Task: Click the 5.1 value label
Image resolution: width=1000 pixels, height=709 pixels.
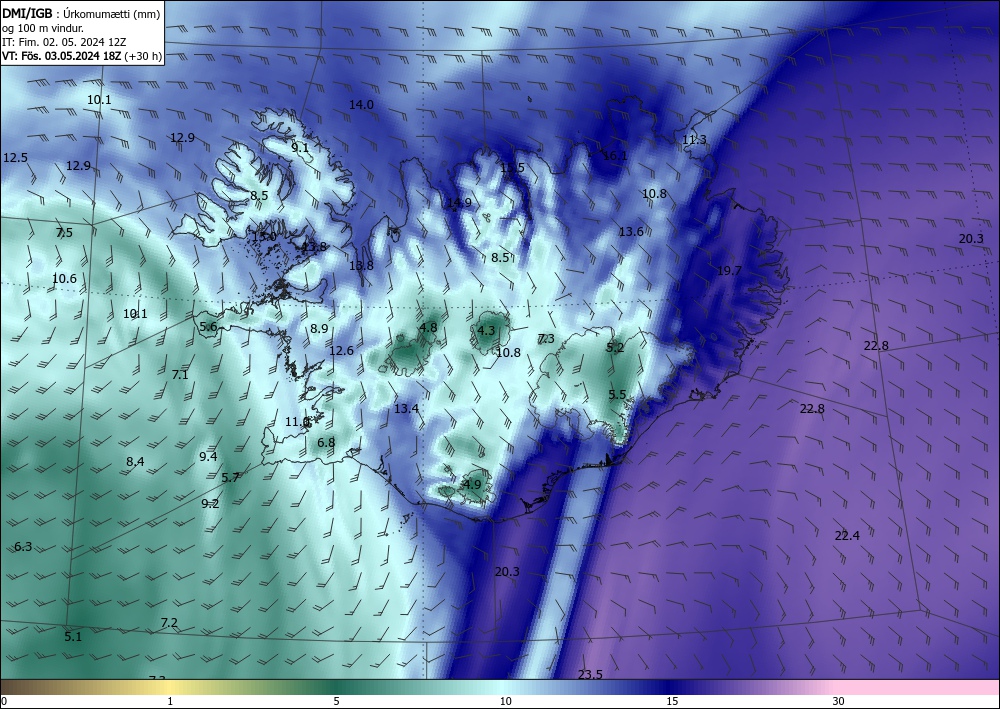Action: pyautogui.click(x=73, y=636)
